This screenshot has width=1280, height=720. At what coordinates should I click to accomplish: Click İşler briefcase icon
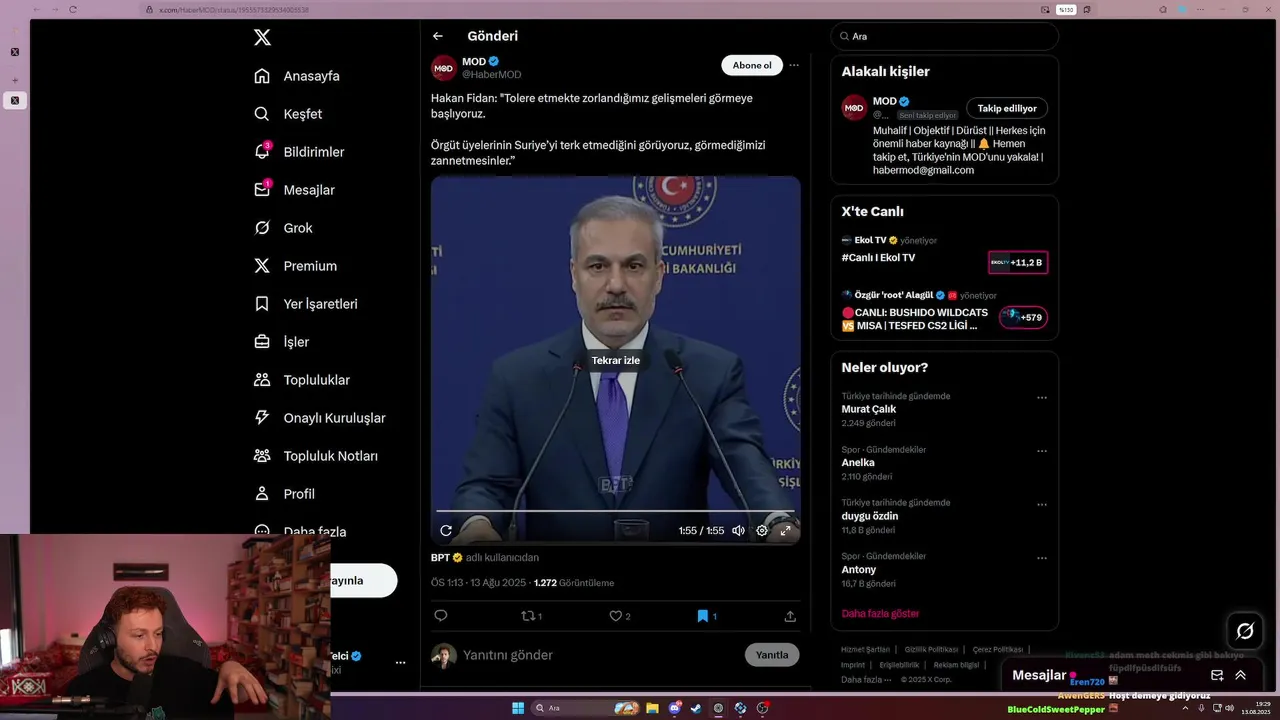[262, 342]
